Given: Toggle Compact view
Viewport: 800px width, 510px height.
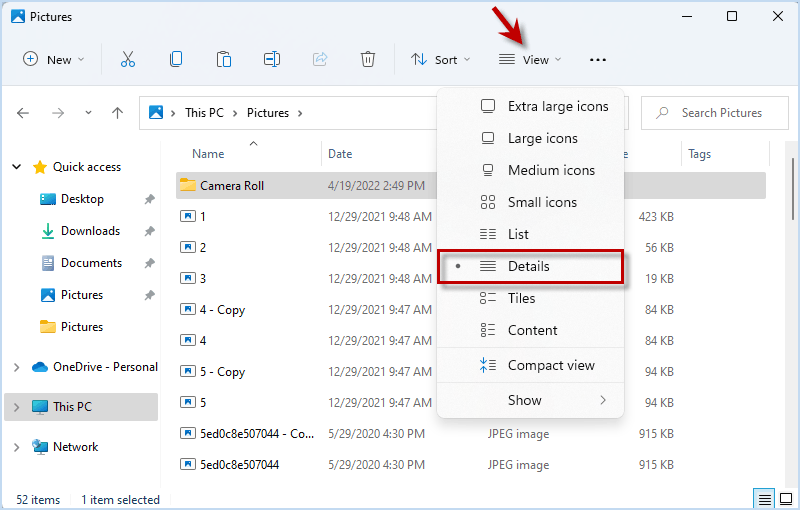Looking at the screenshot, I should [531, 365].
